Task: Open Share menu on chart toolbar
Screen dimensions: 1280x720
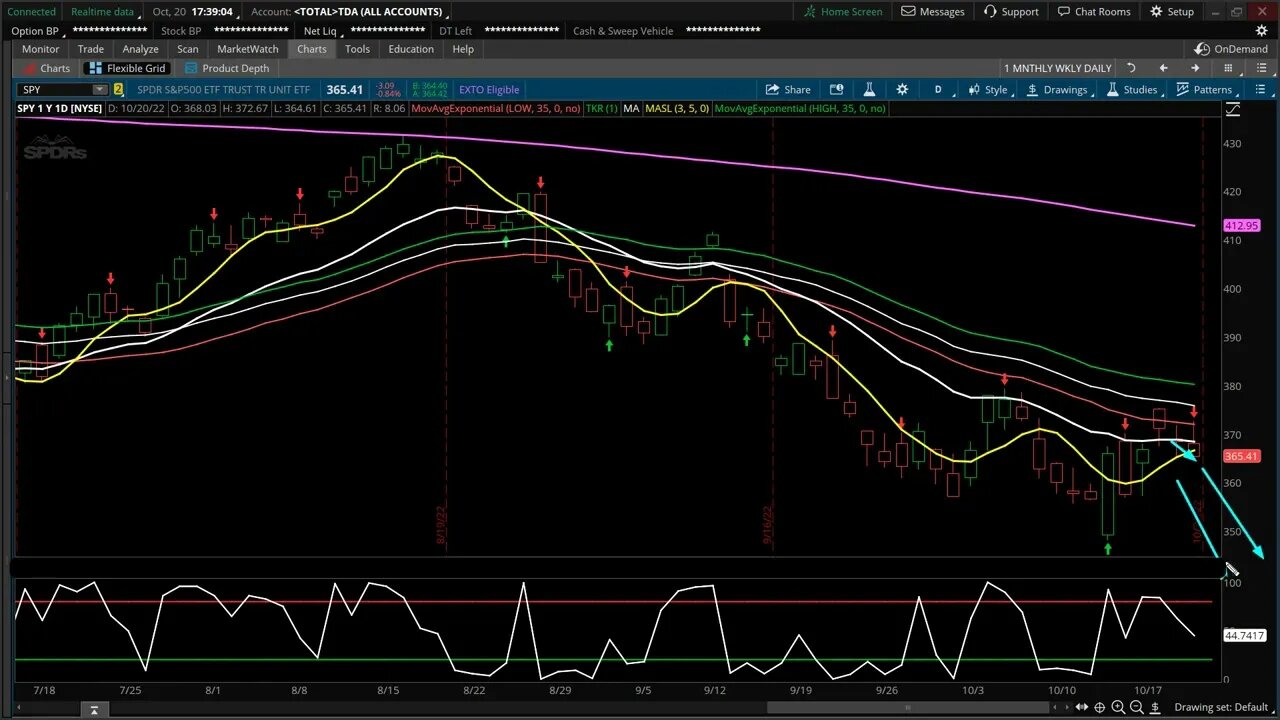Action: click(x=788, y=89)
